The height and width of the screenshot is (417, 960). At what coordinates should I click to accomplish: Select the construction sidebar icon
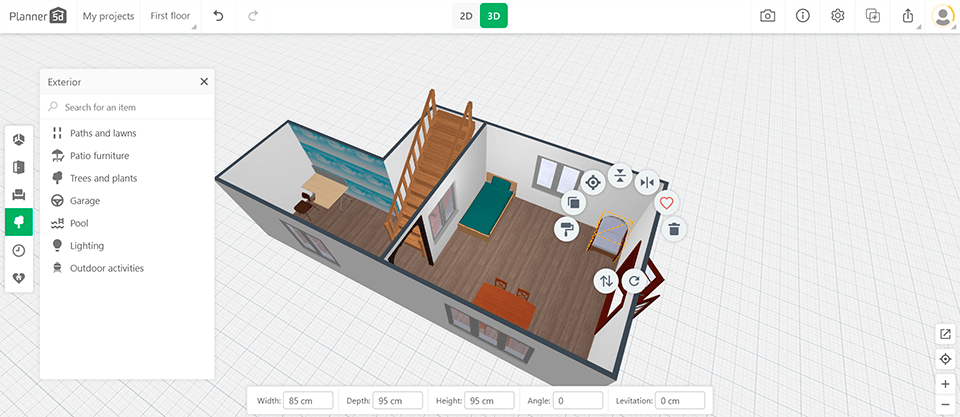point(19,140)
